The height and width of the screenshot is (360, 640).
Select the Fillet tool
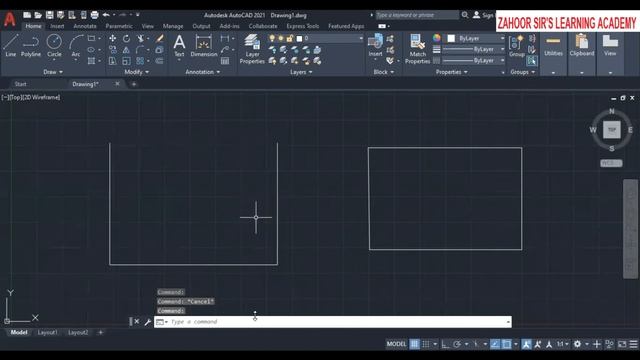(140, 50)
